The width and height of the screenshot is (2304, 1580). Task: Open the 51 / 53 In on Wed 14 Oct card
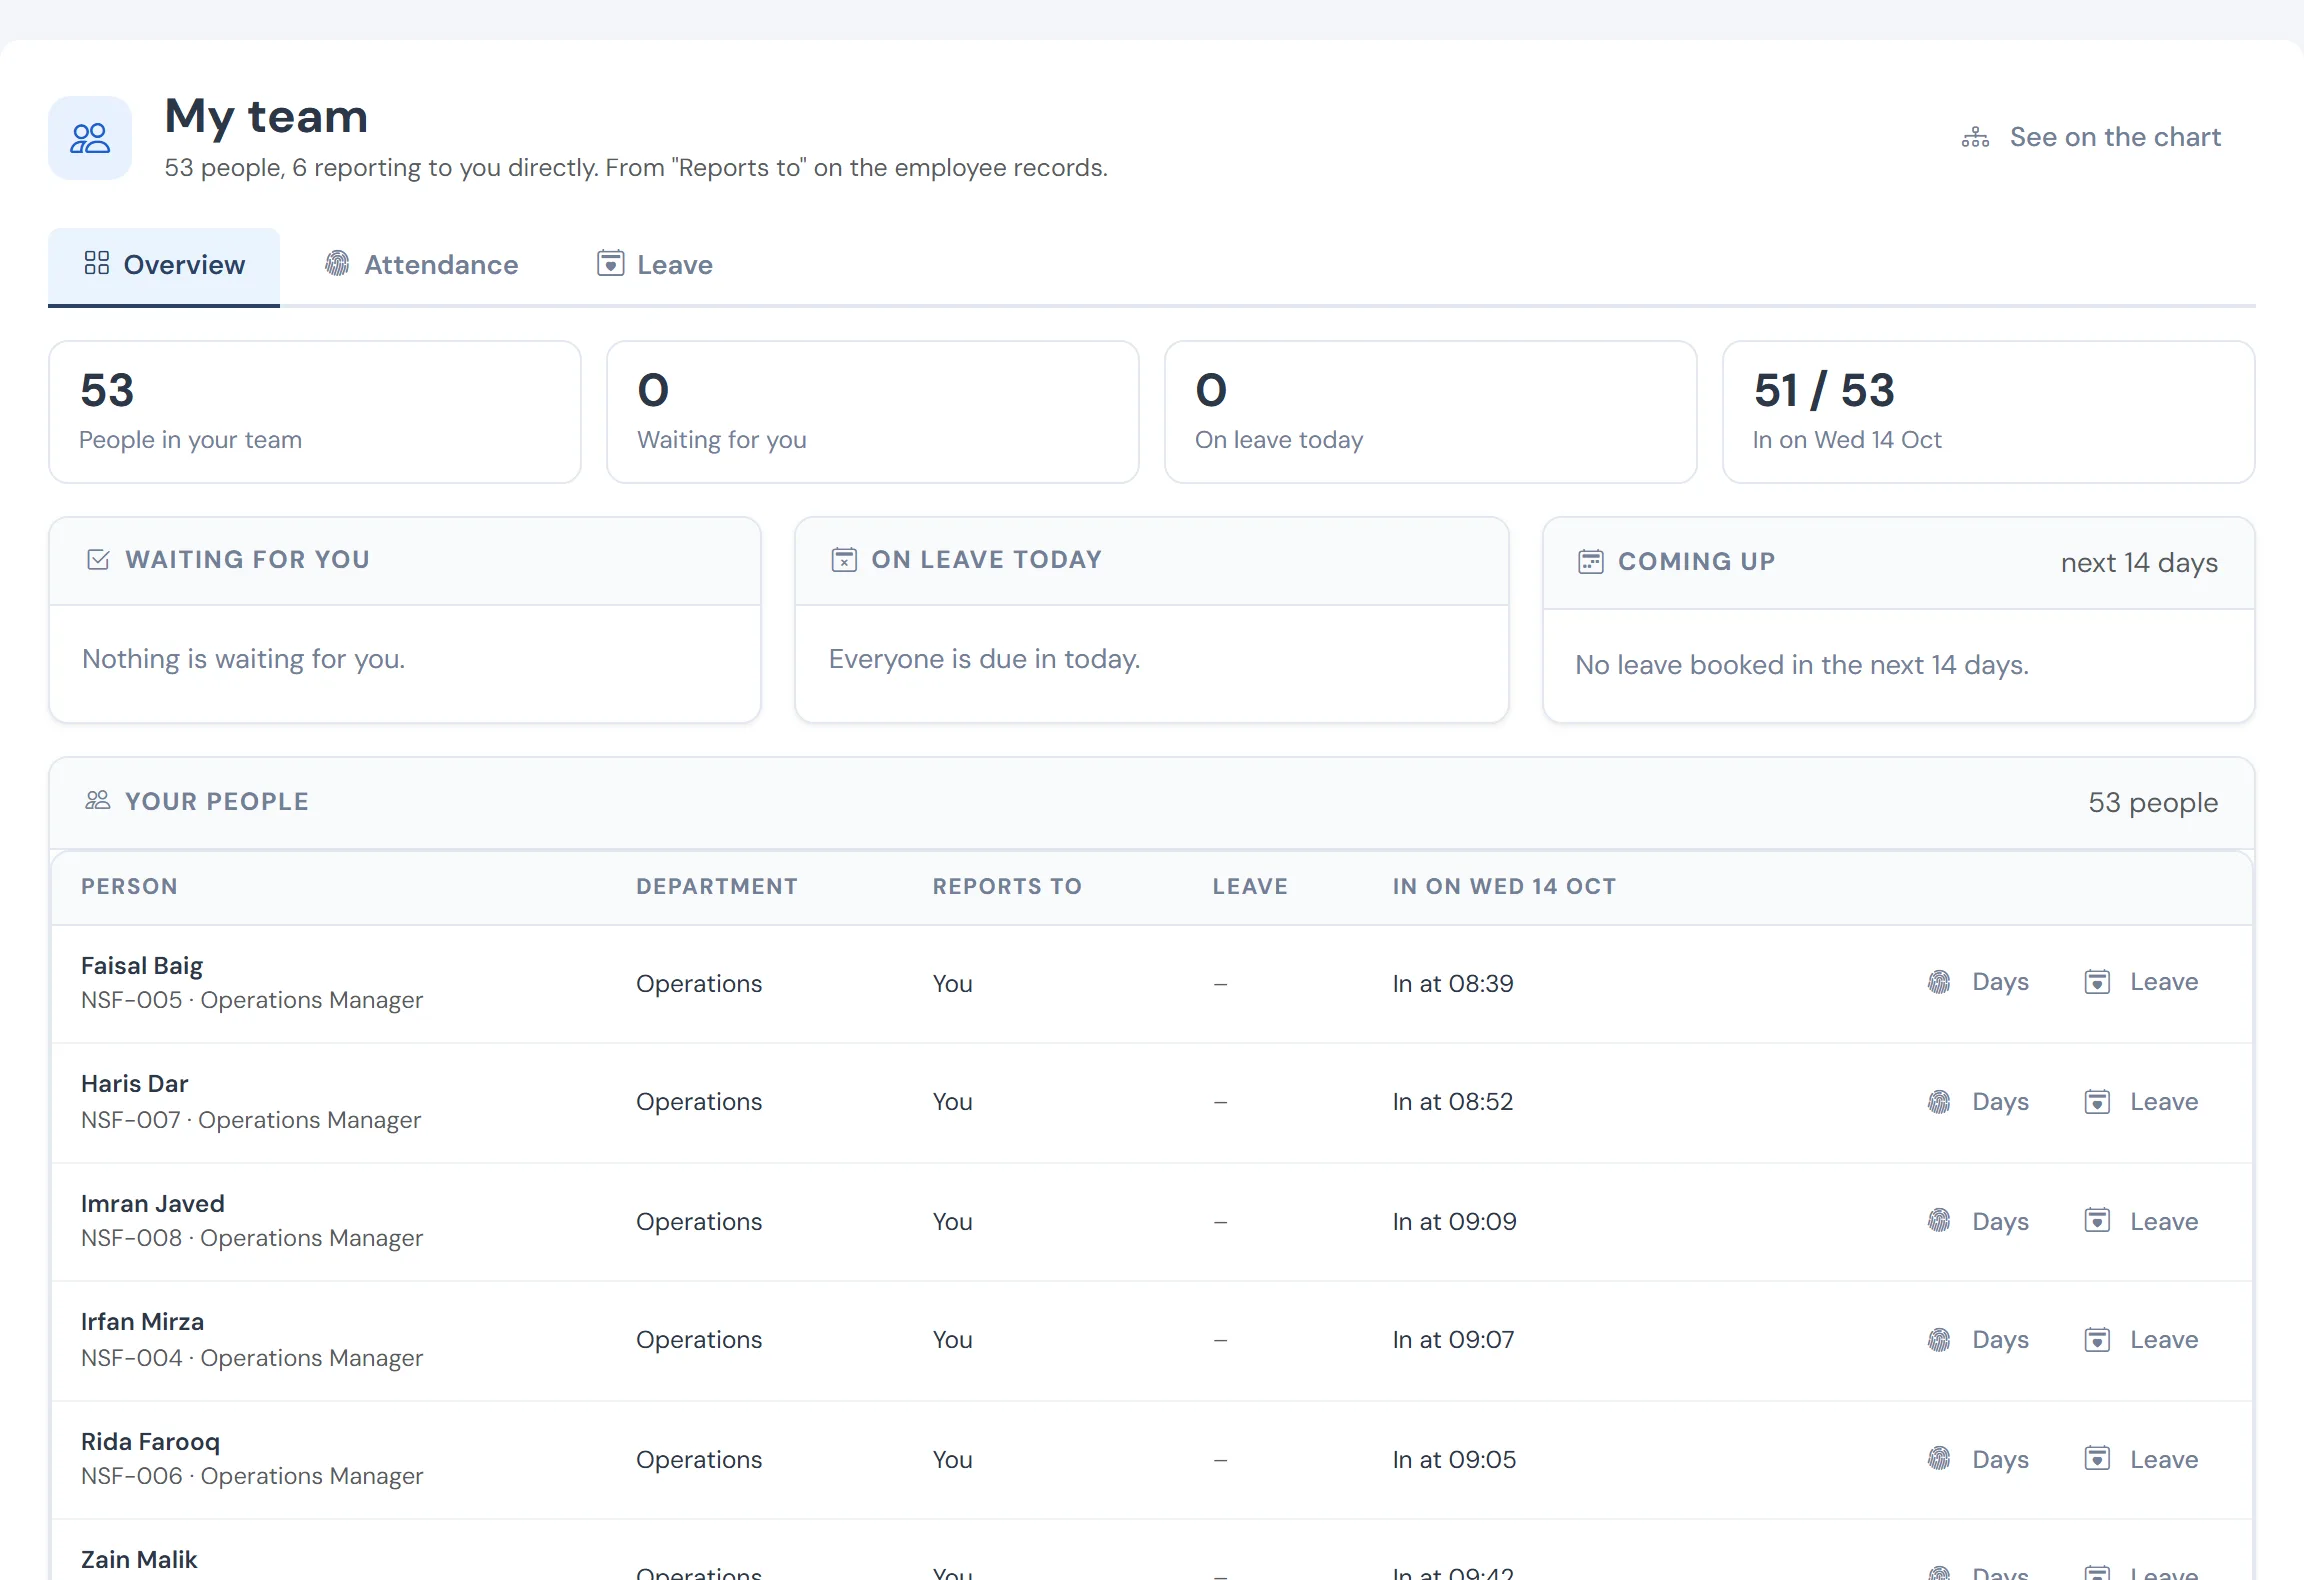click(x=1988, y=412)
